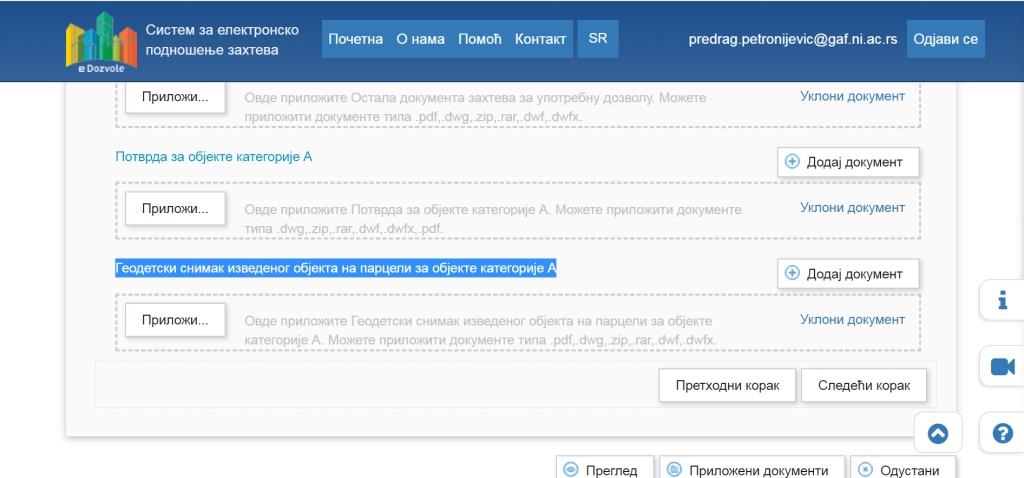Switch language with the SR button
The image size is (1024, 478).
(597, 39)
